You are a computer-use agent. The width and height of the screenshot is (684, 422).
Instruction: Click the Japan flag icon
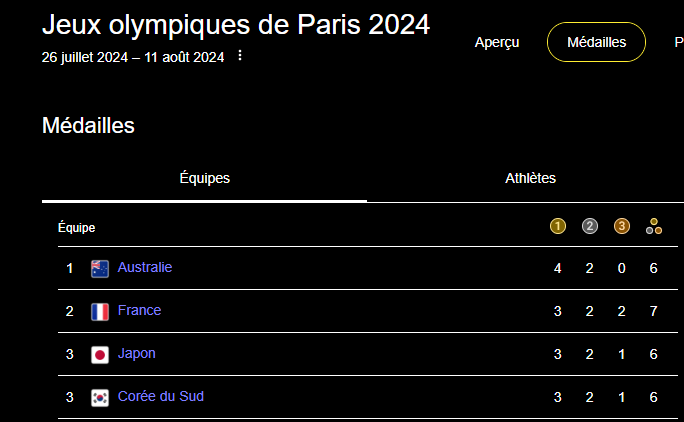pos(100,354)
